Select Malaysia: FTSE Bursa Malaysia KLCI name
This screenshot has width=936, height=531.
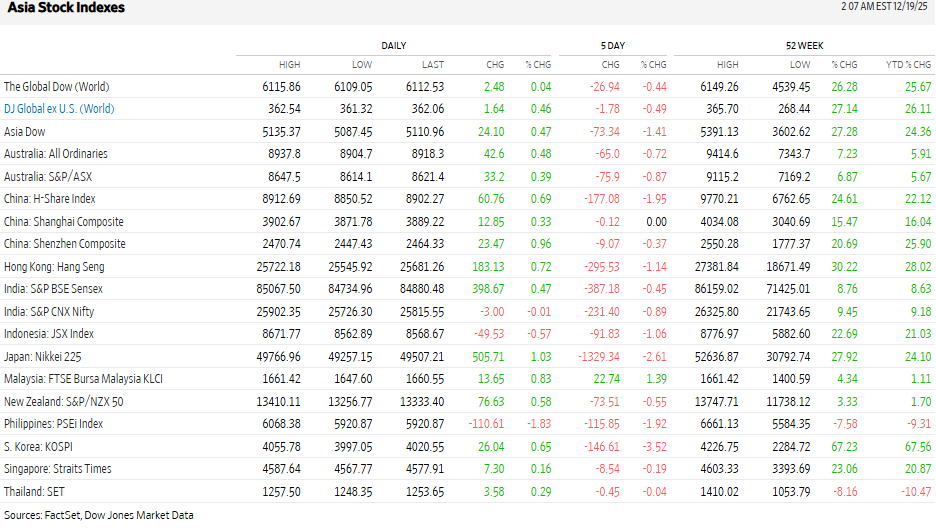tap(83, 379)
